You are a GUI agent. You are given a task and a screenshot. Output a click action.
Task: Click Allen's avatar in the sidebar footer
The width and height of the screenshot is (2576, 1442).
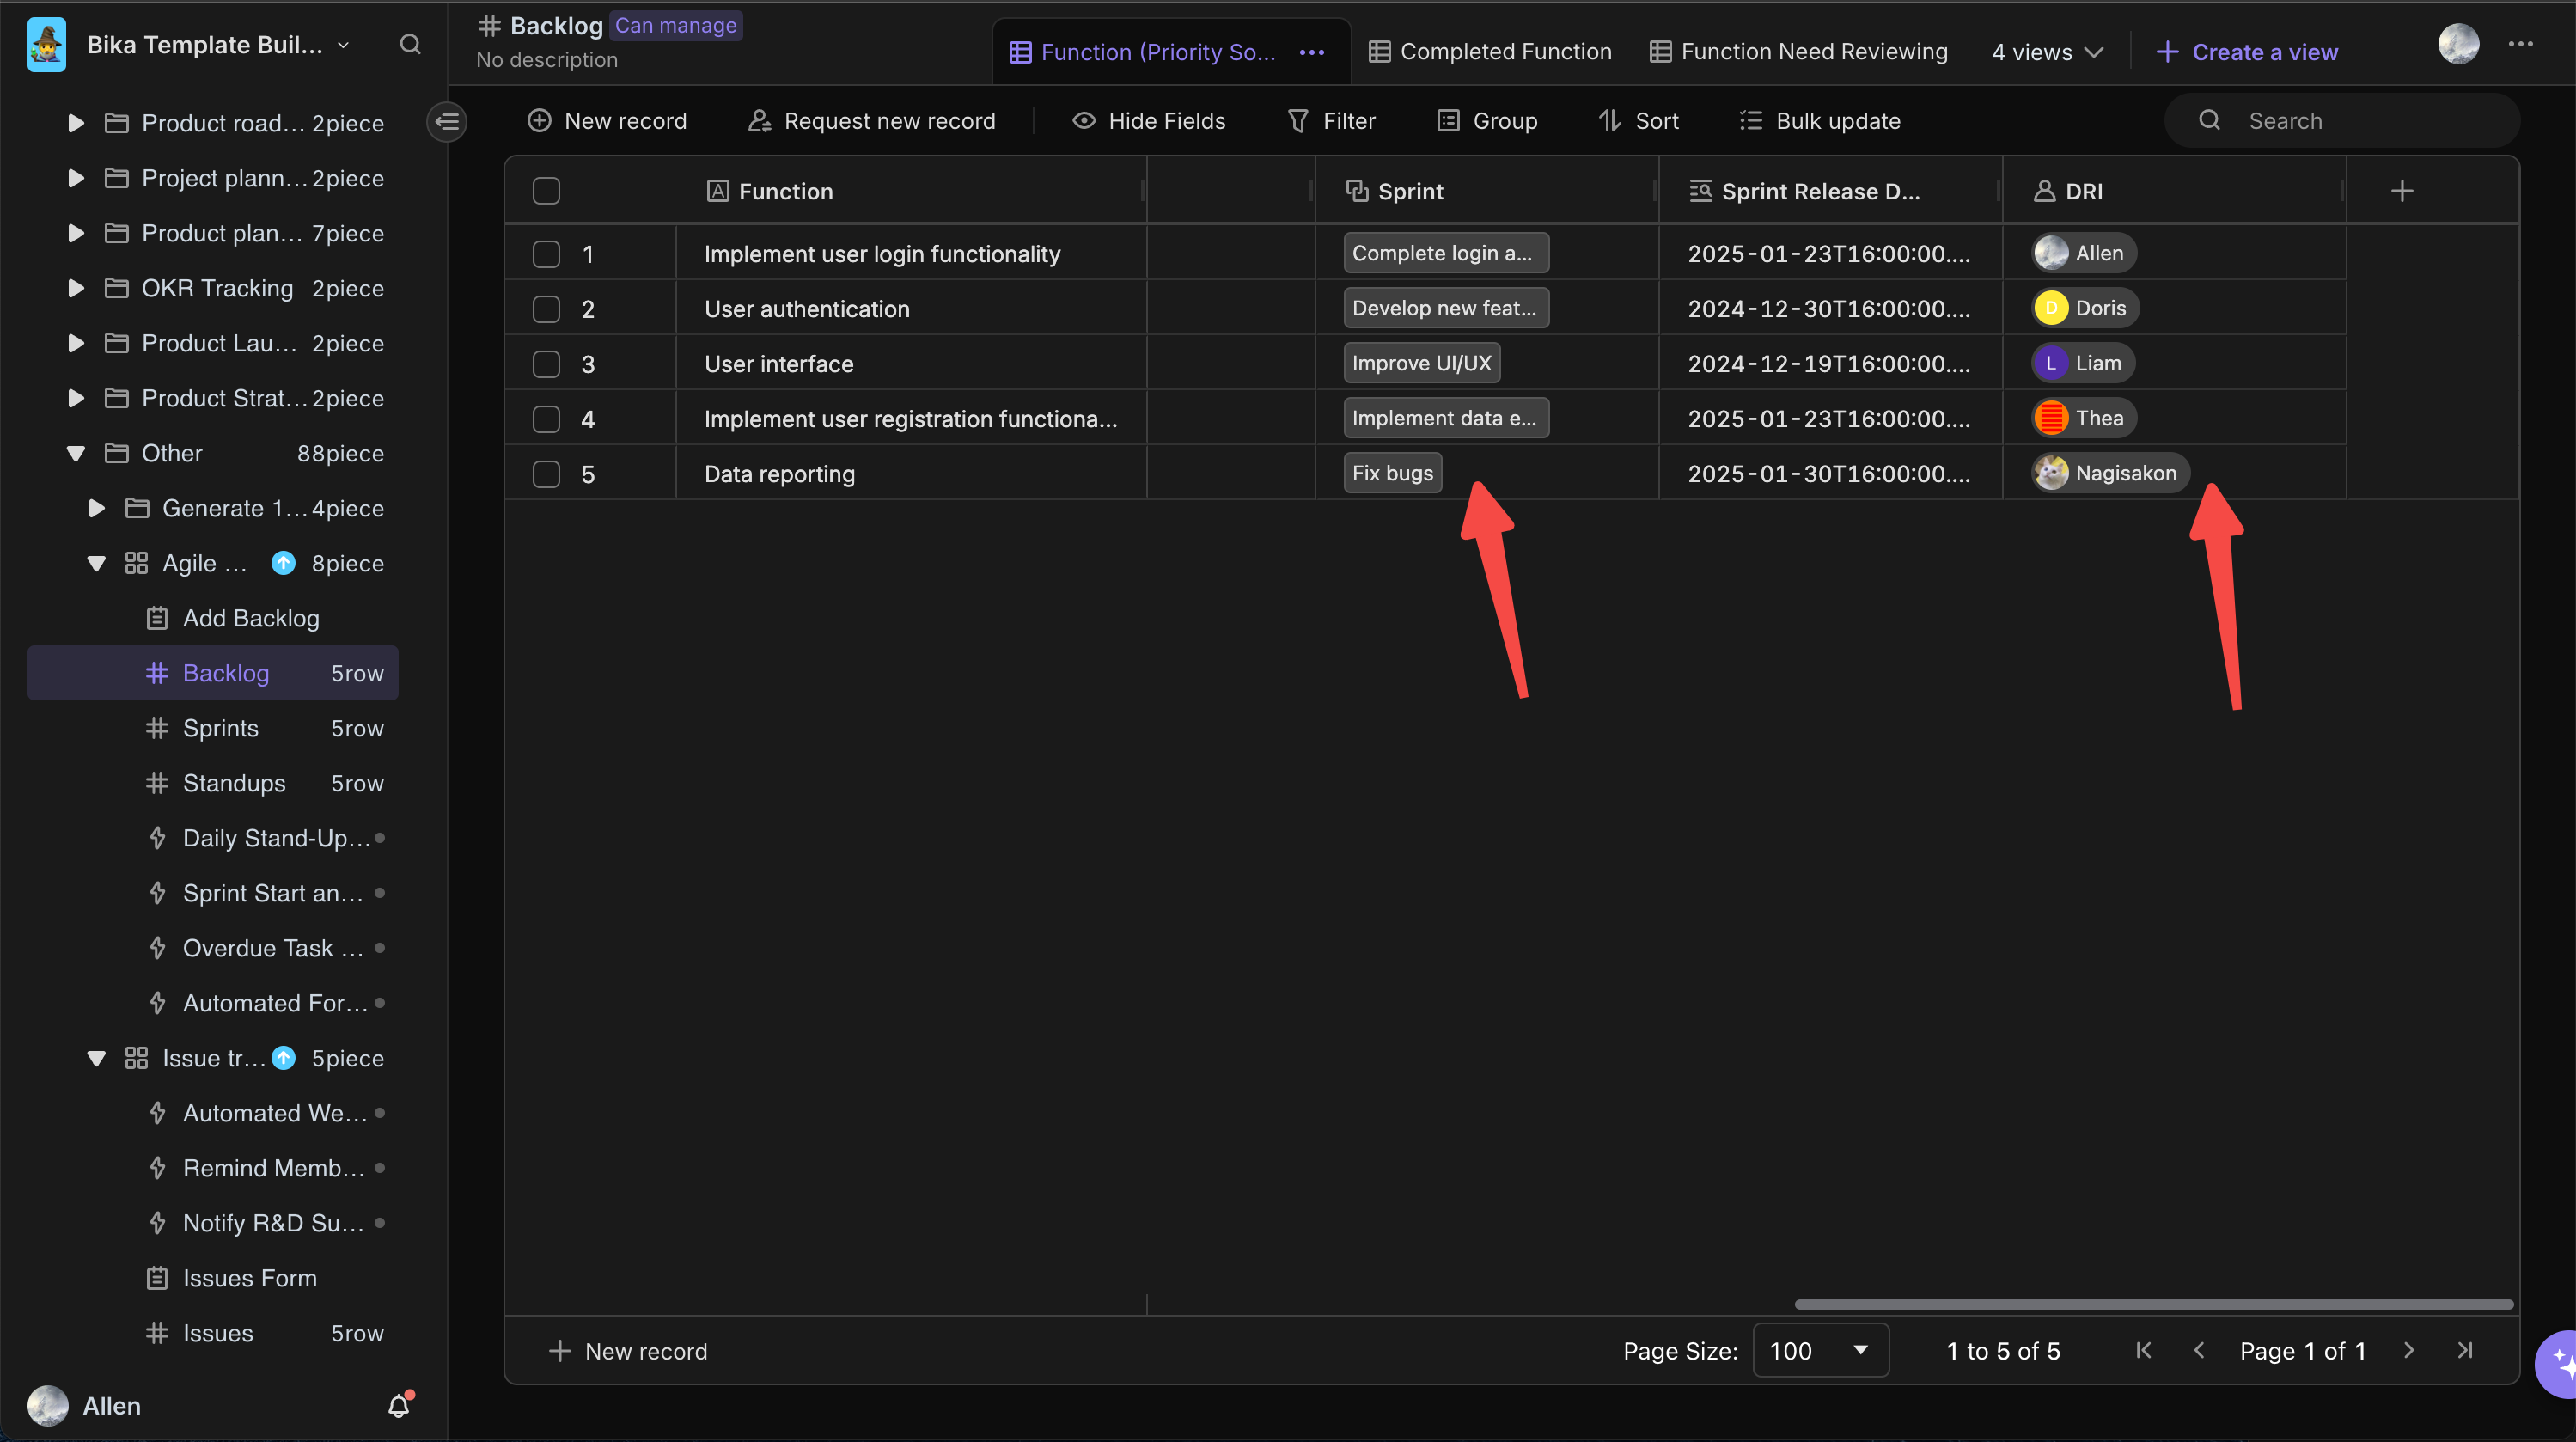click(47, 1405)
